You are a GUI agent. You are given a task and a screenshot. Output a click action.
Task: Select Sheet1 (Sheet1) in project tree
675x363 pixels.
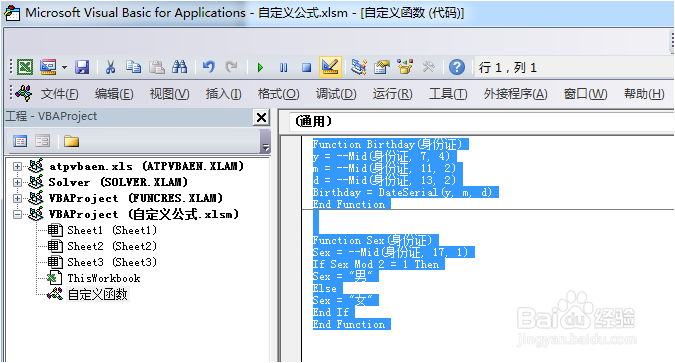(x=112, y=230)
